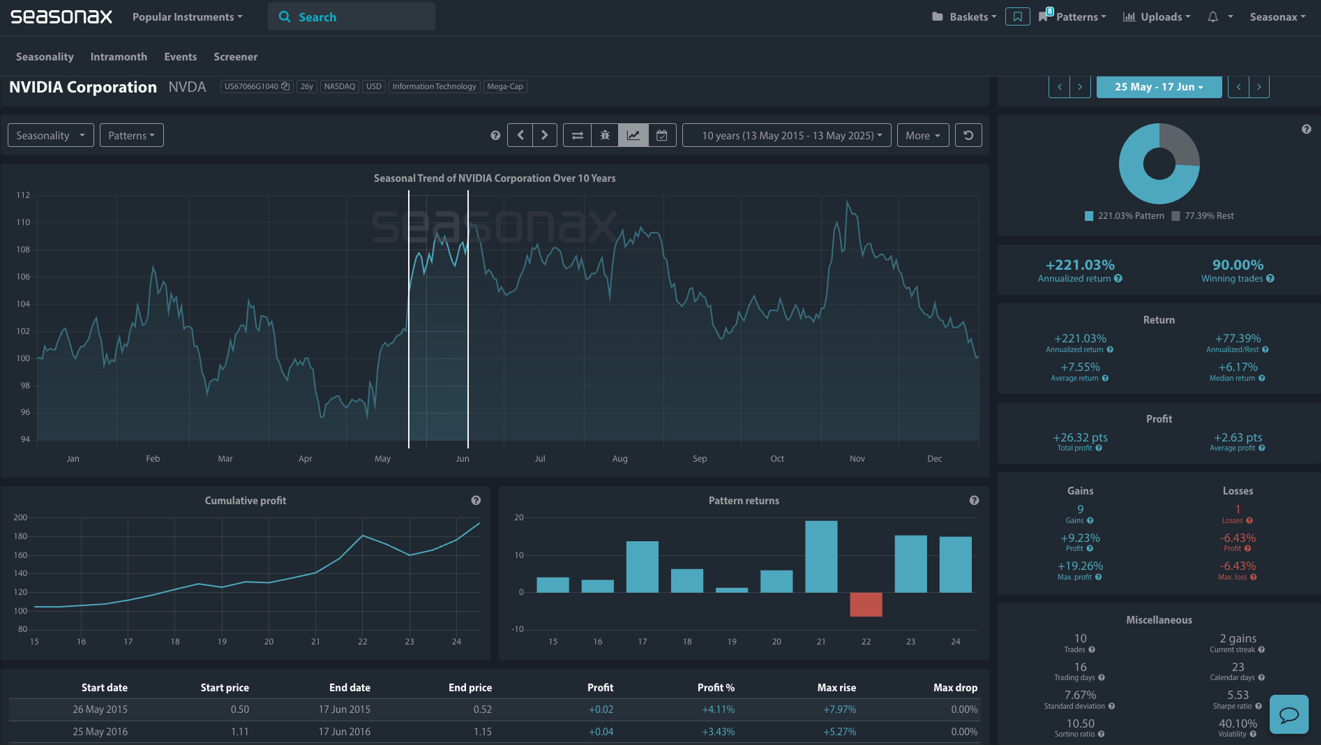
Task: Click the reset icon right of More
Action: coord(968,135)
